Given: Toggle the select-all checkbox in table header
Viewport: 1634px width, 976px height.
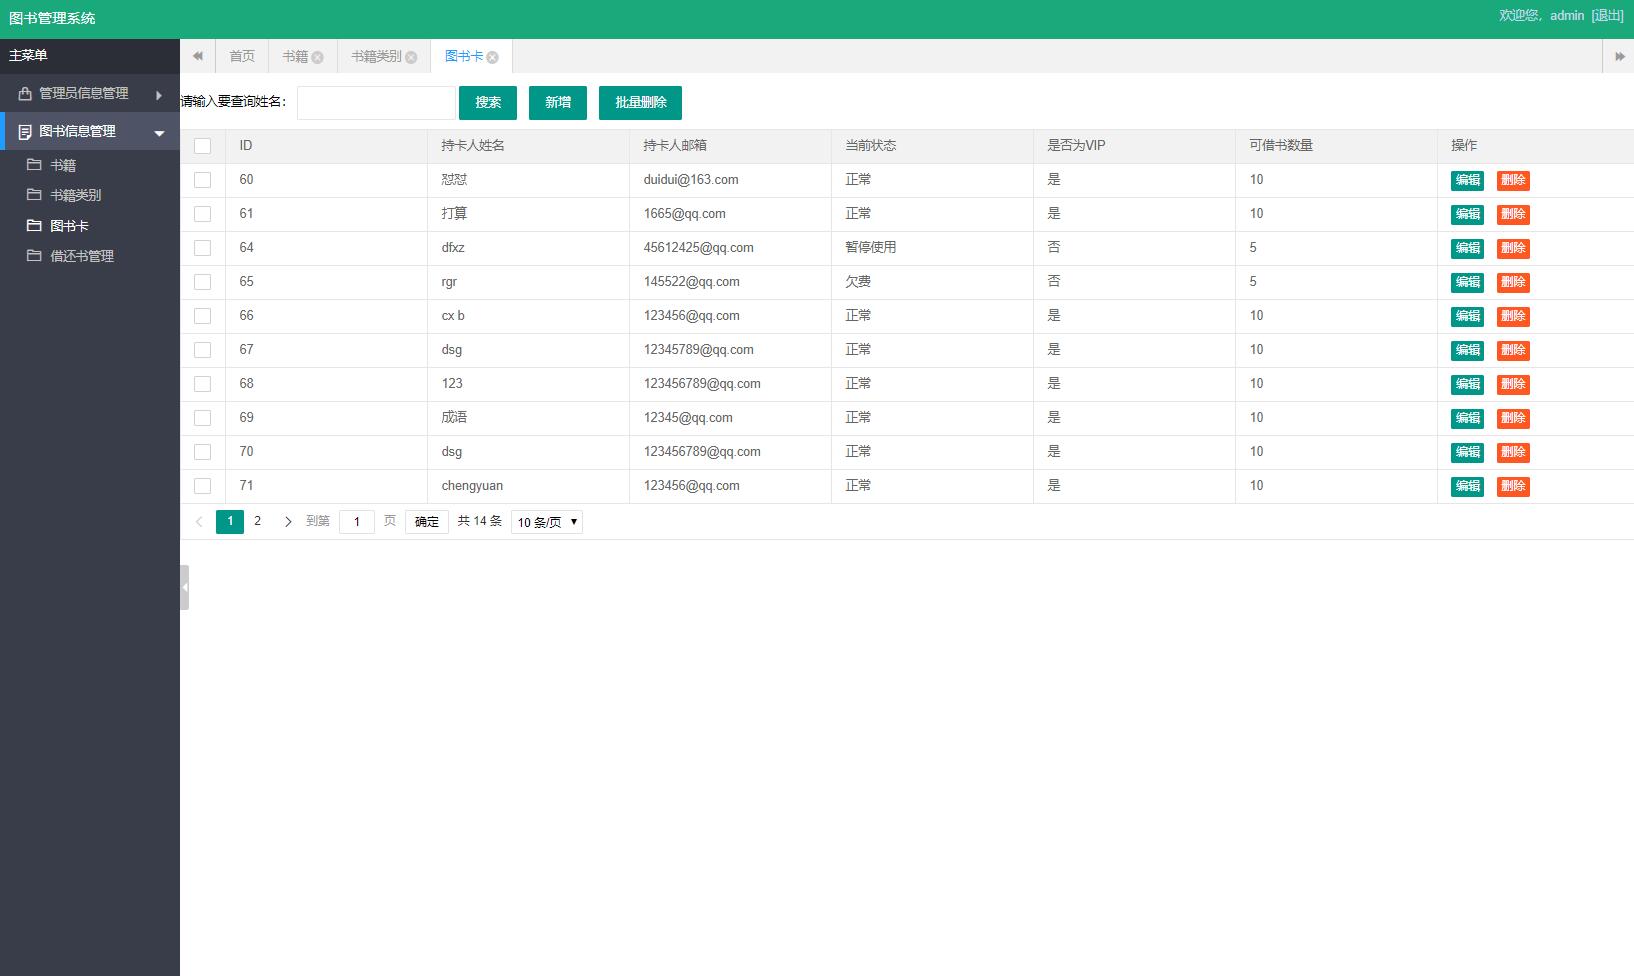Looking at the screenshot, I should coord(202,146).
